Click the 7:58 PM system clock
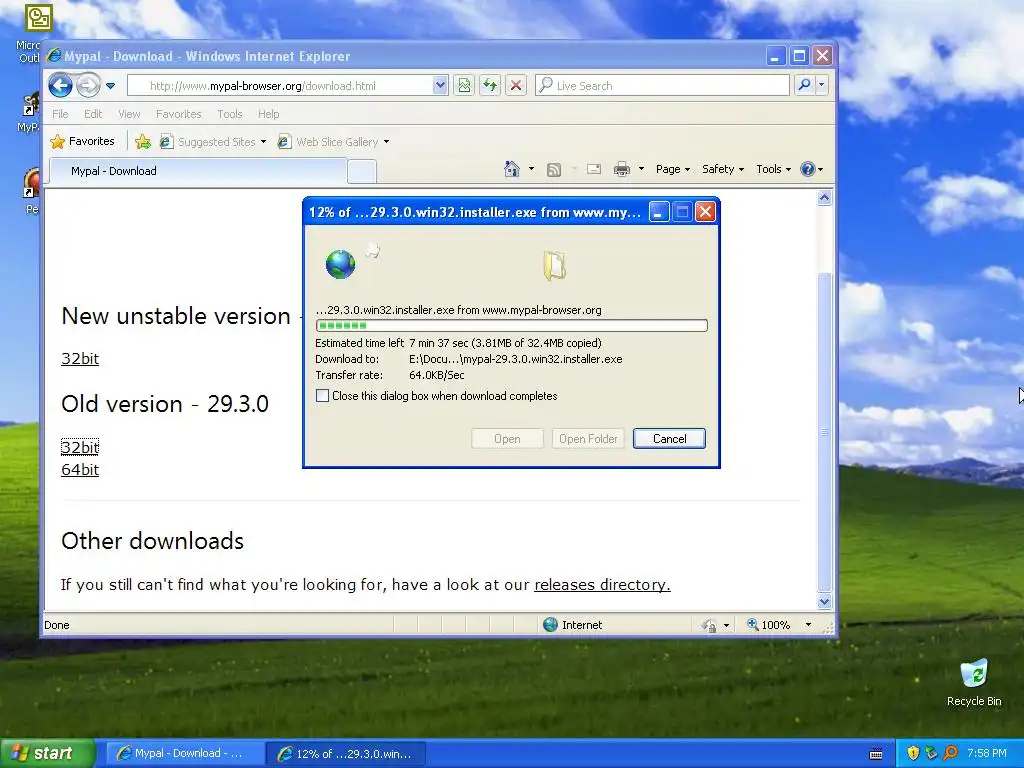1024x768 pixels. 987,753
